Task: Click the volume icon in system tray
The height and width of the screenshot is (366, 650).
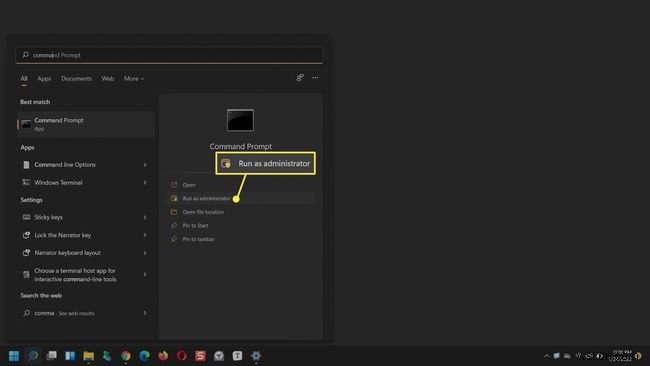Action: click(599, 356)
